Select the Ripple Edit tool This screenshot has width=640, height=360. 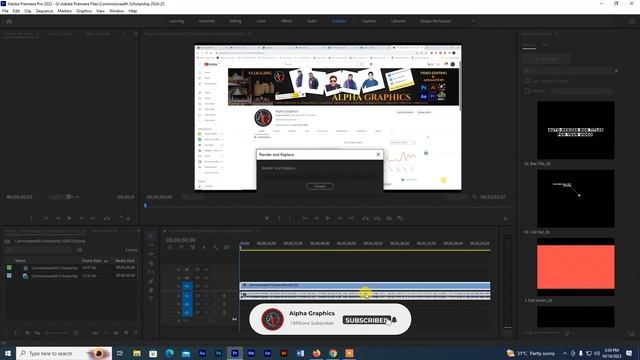[151, 254]
